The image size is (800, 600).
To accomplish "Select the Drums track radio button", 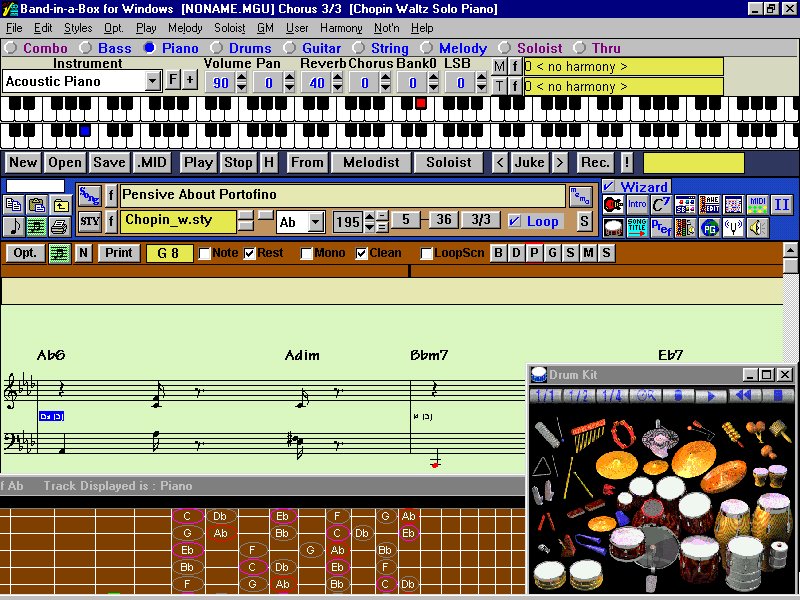I will 216,48.
